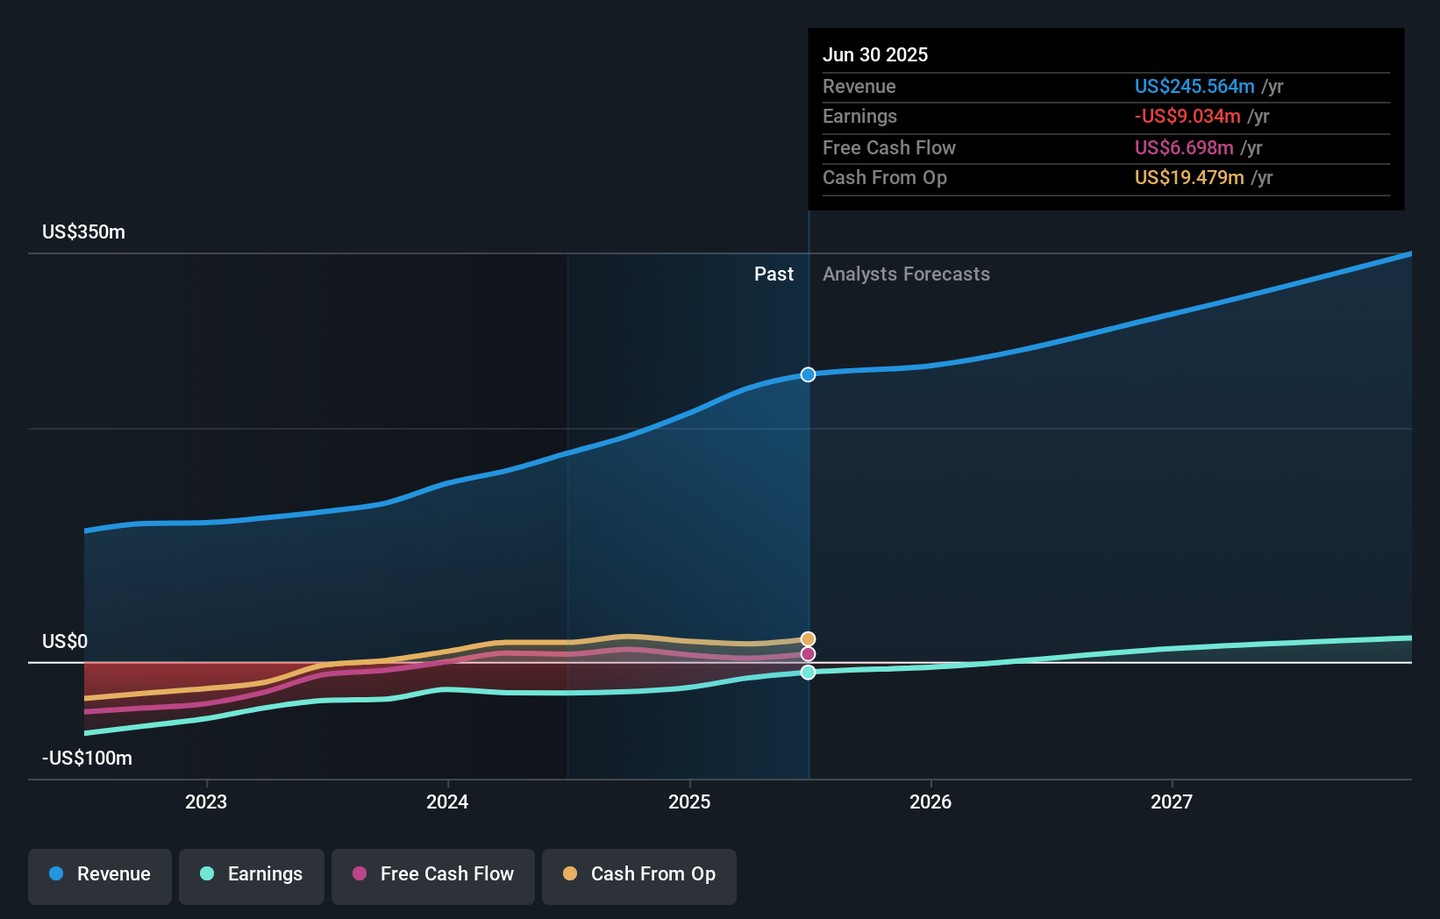Toggle Cash From Op legend item
The image size is (1440, 919).
pyautogui.click(x=639, y=874)
